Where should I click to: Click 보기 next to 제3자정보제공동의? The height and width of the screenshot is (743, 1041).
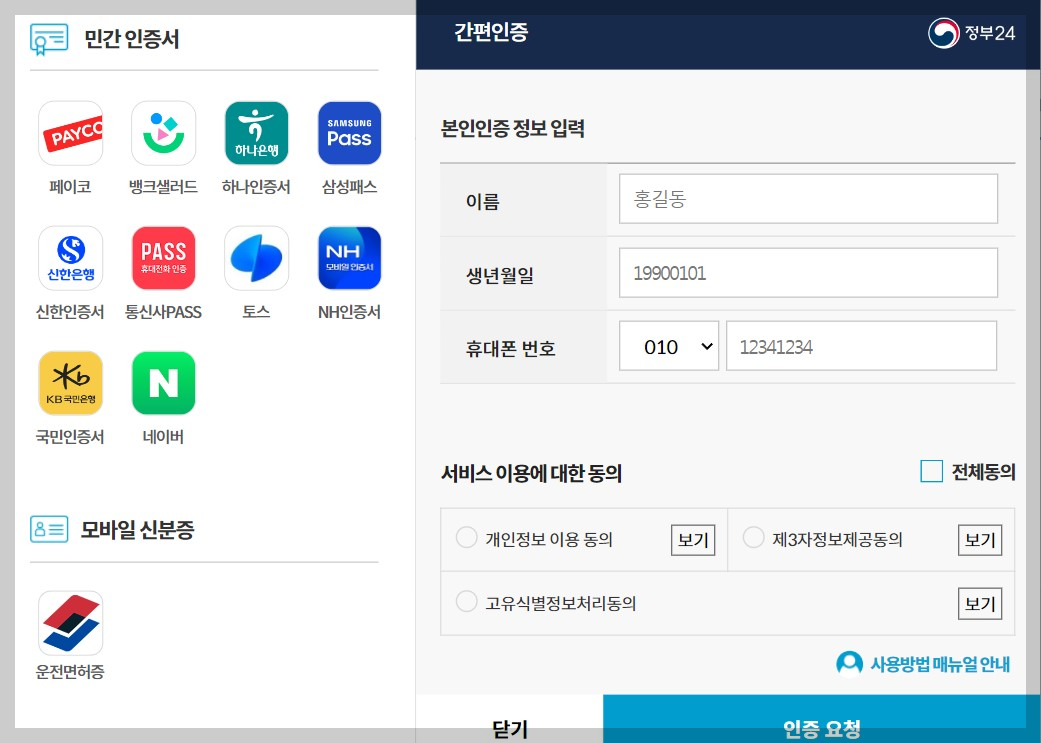pos(980,540)
